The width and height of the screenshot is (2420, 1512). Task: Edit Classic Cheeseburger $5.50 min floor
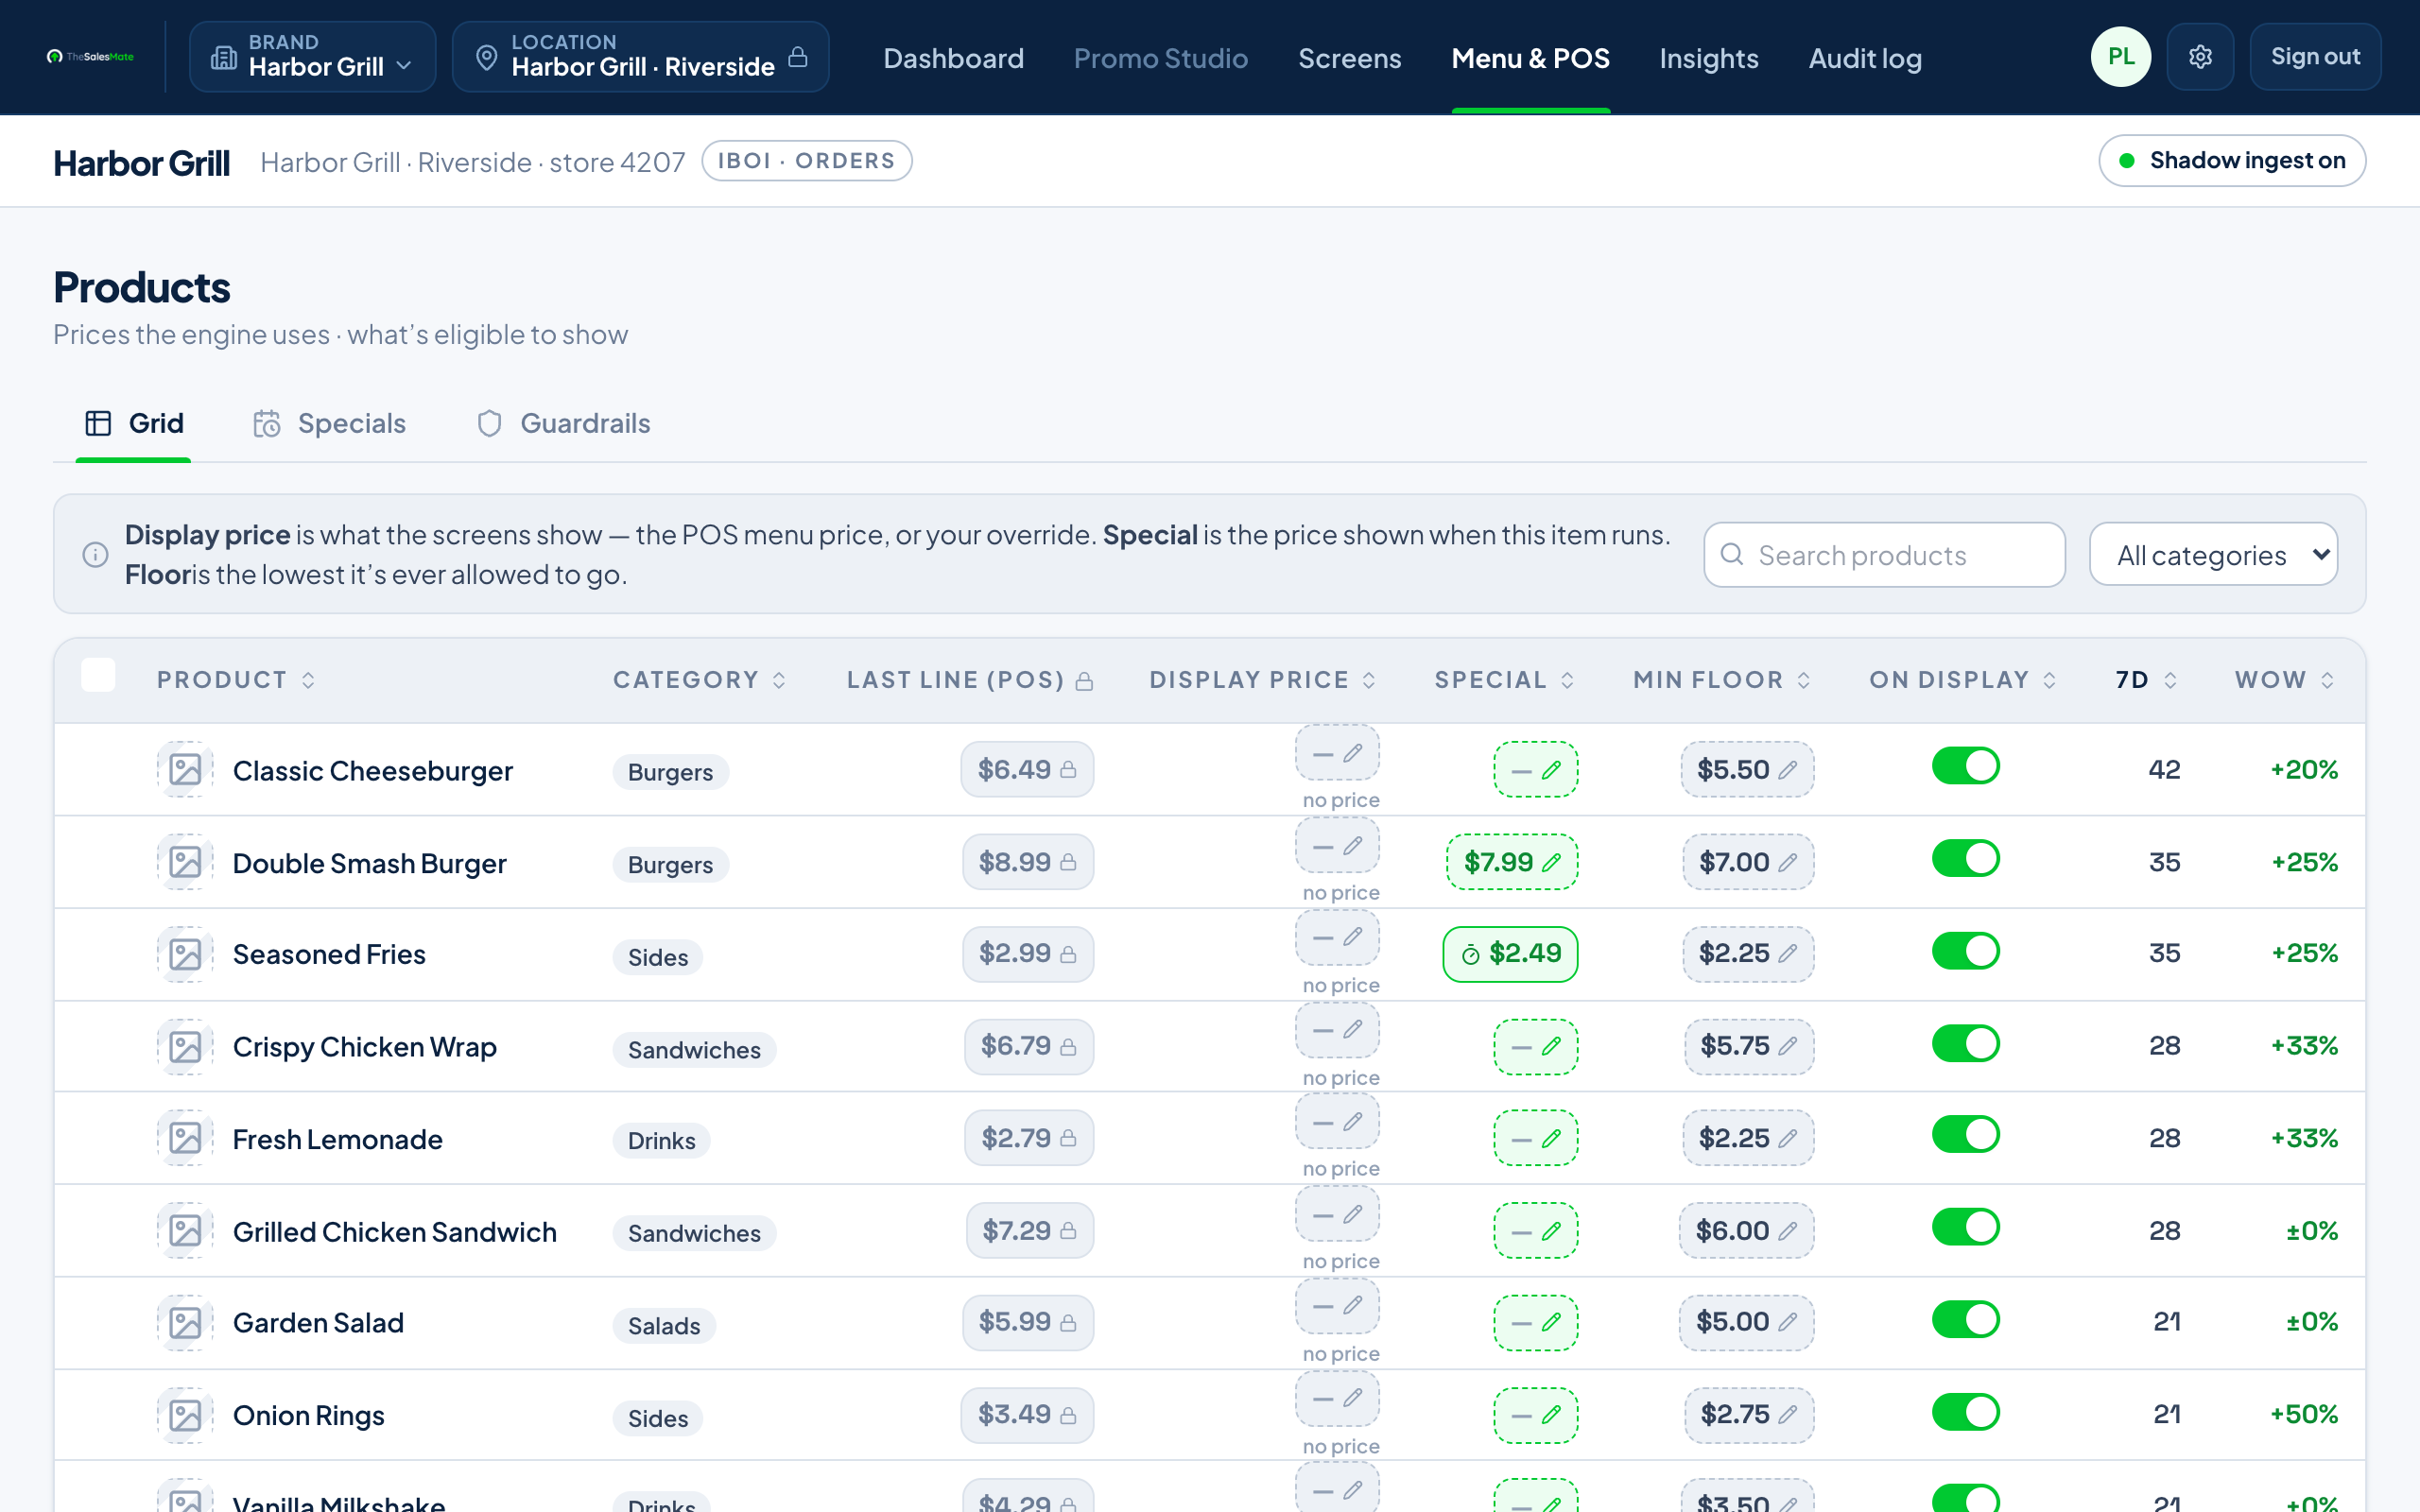pyautogui.click(x=1747, y=770)
